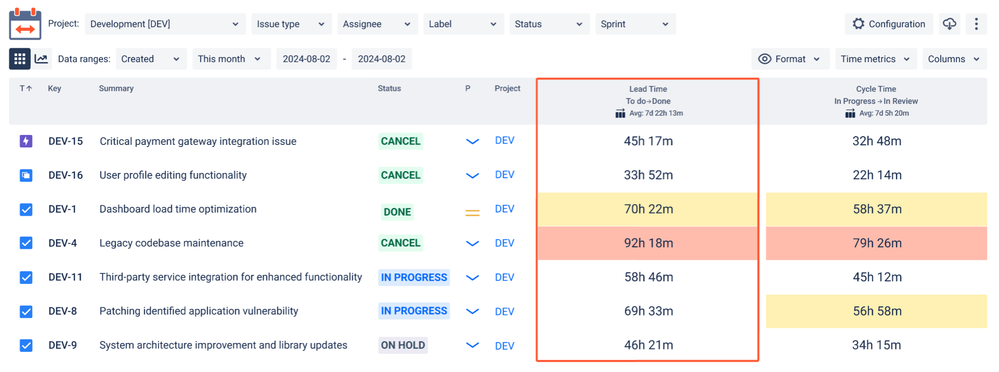Open issue DEV-15 key link
Screen dimensions: 999x372
(66, 141)
